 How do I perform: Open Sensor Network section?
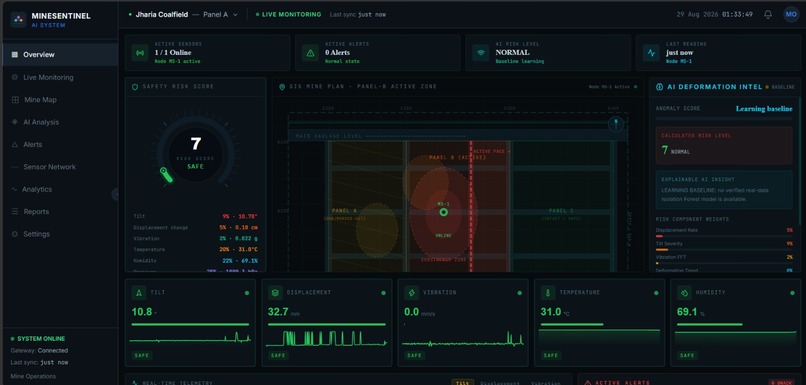pyautogui.click(x=60, y=167)
